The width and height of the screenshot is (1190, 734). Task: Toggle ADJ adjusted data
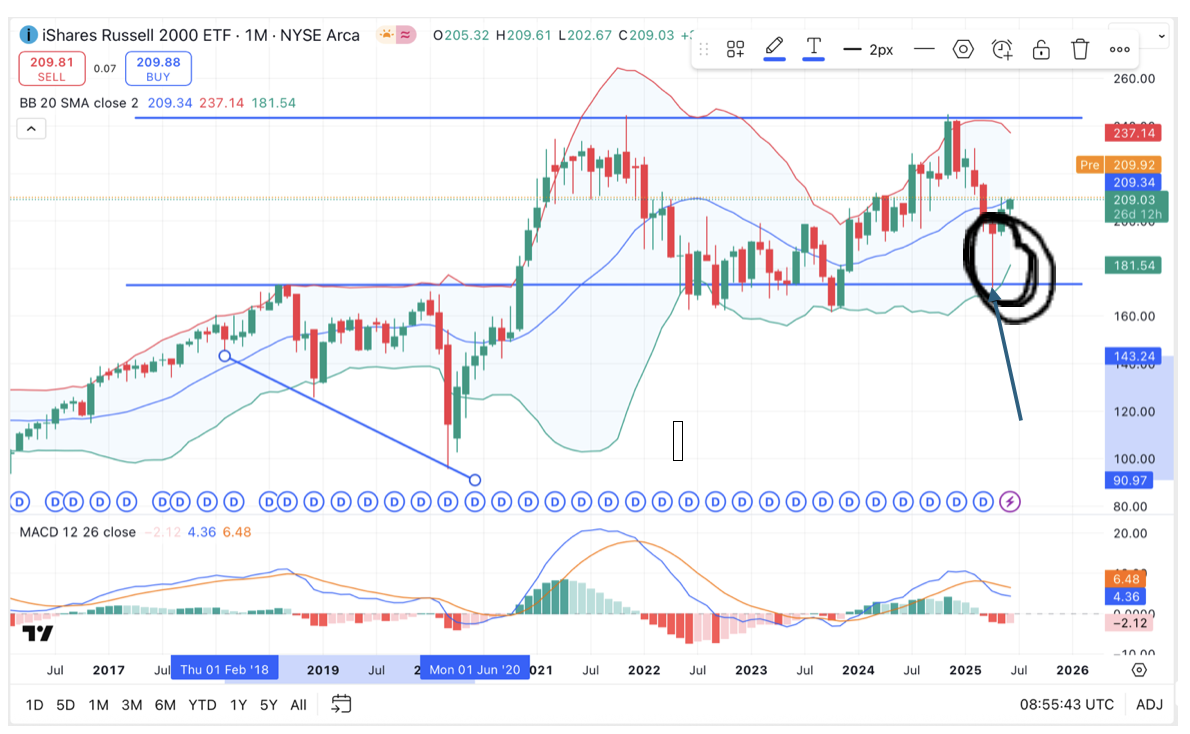tap(1149, 705)
